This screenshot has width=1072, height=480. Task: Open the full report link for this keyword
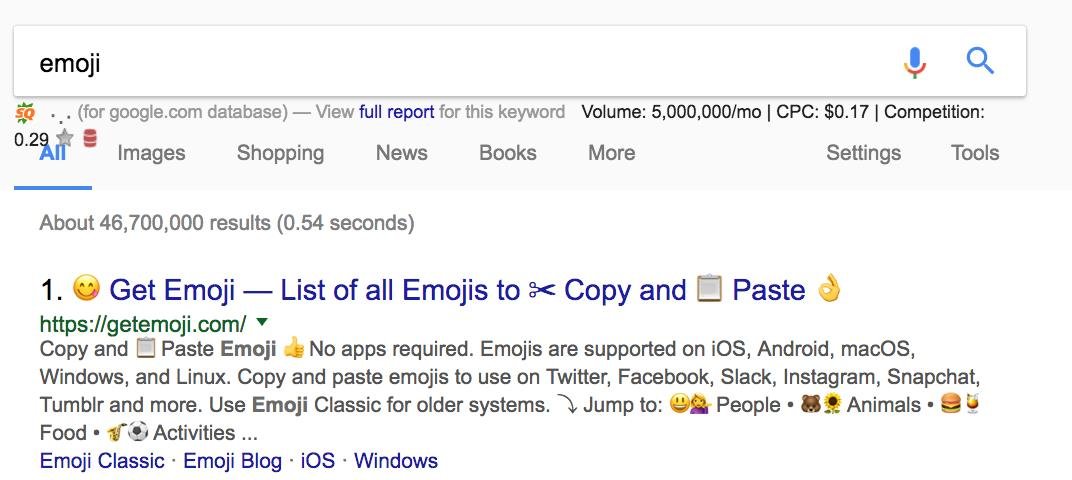(x=396, y=112)
